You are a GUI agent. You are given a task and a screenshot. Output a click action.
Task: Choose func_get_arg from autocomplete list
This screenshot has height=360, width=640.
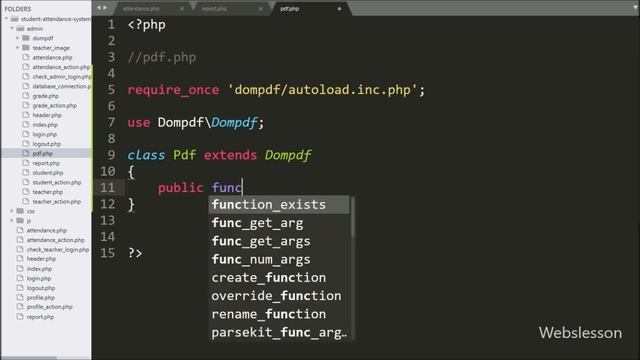[279, 223]
